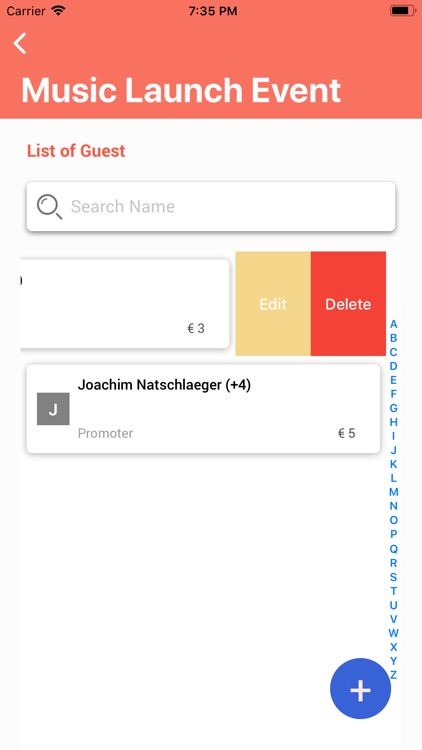Jump to letter K in the index
422x750 pixels.
(393, 464)
